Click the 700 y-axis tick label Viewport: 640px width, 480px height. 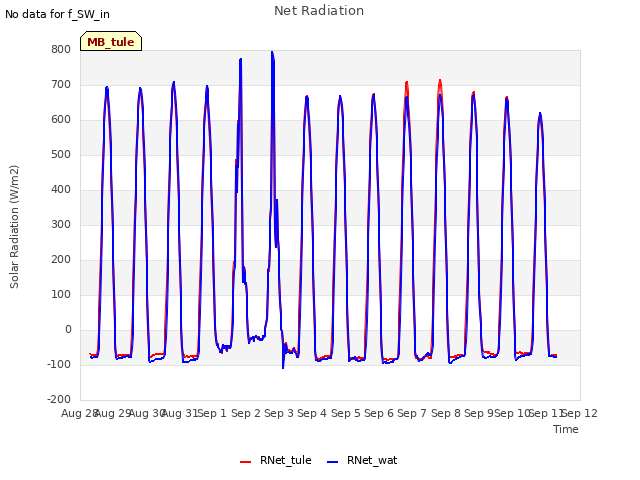(61, 84)
